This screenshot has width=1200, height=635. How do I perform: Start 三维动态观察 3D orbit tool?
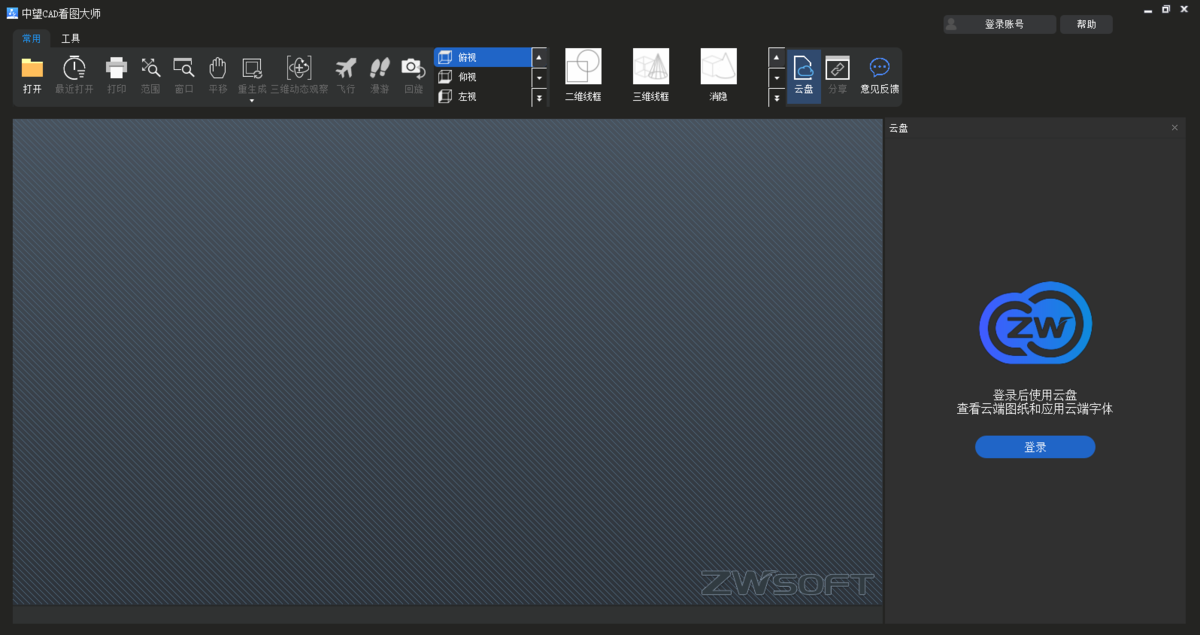tap(299, 76)
